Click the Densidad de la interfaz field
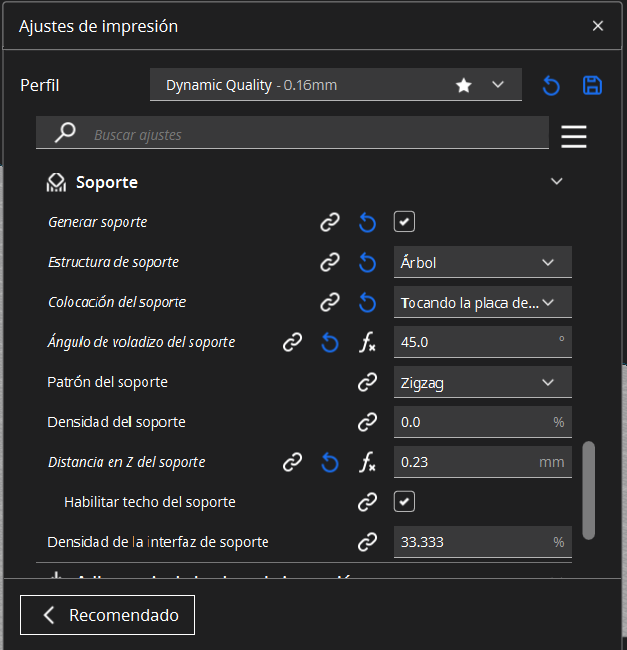Viewport: 627px width, 650px height. tap(472, 542)
